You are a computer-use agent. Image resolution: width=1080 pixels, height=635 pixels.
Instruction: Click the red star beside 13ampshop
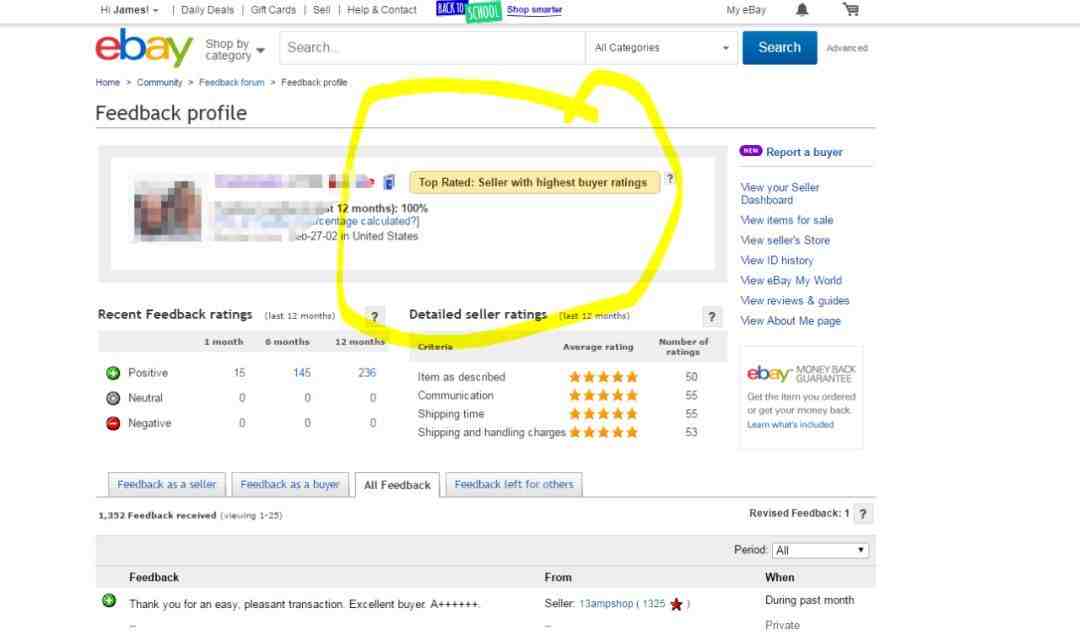pyautogui.click(x=676, y=604)
